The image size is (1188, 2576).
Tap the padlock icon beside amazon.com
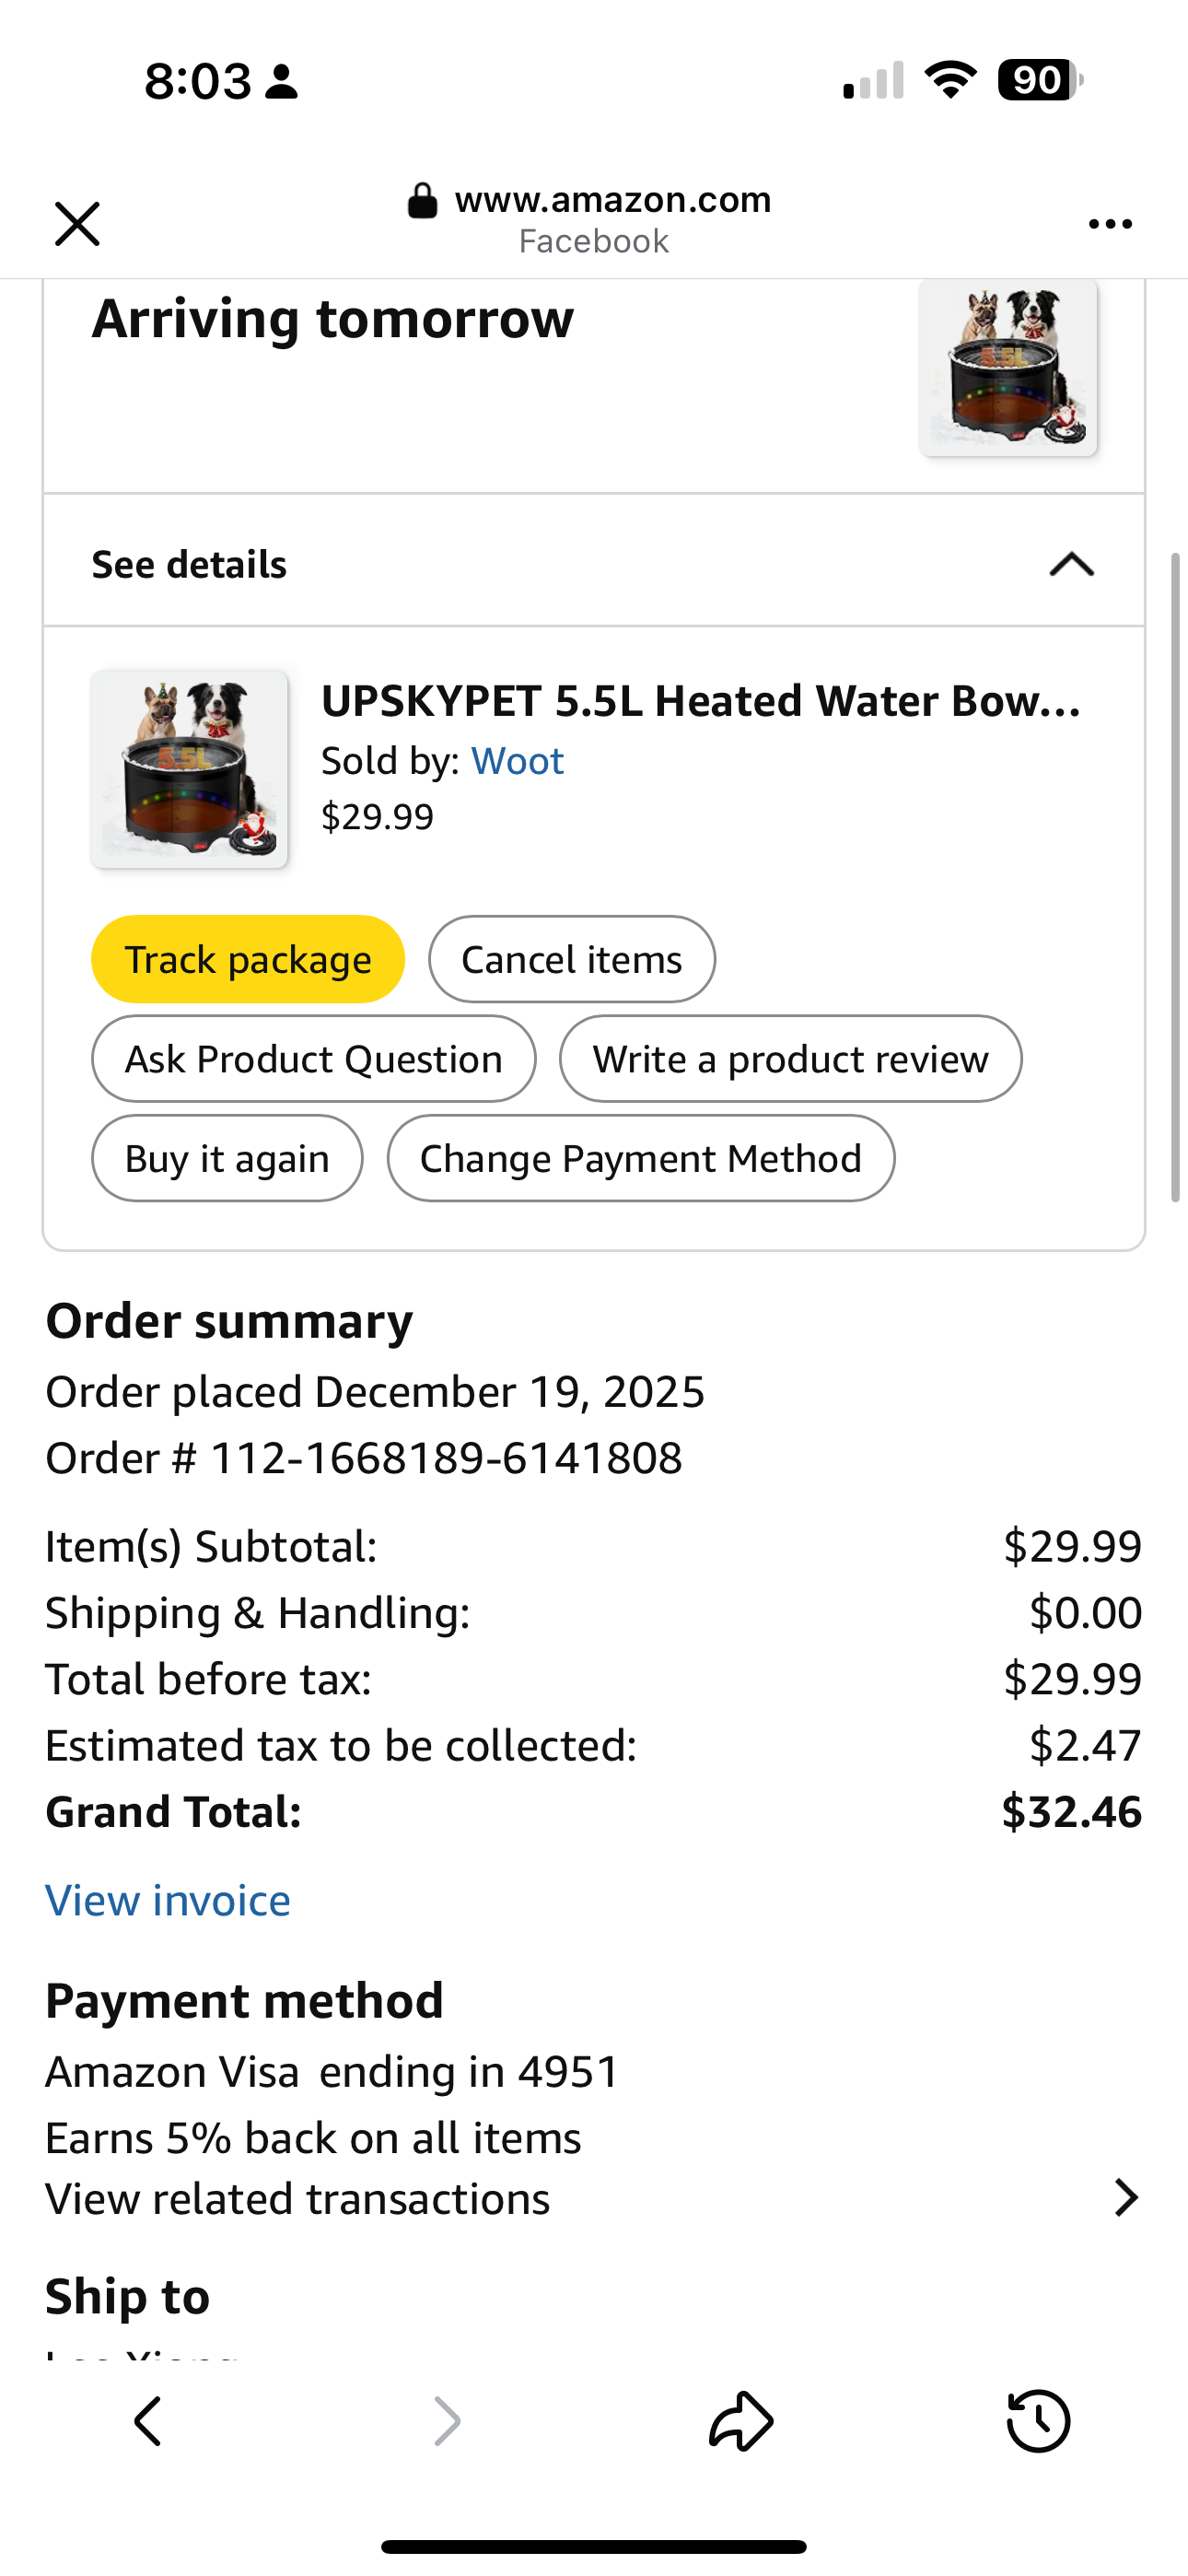[x=422, y=201]
